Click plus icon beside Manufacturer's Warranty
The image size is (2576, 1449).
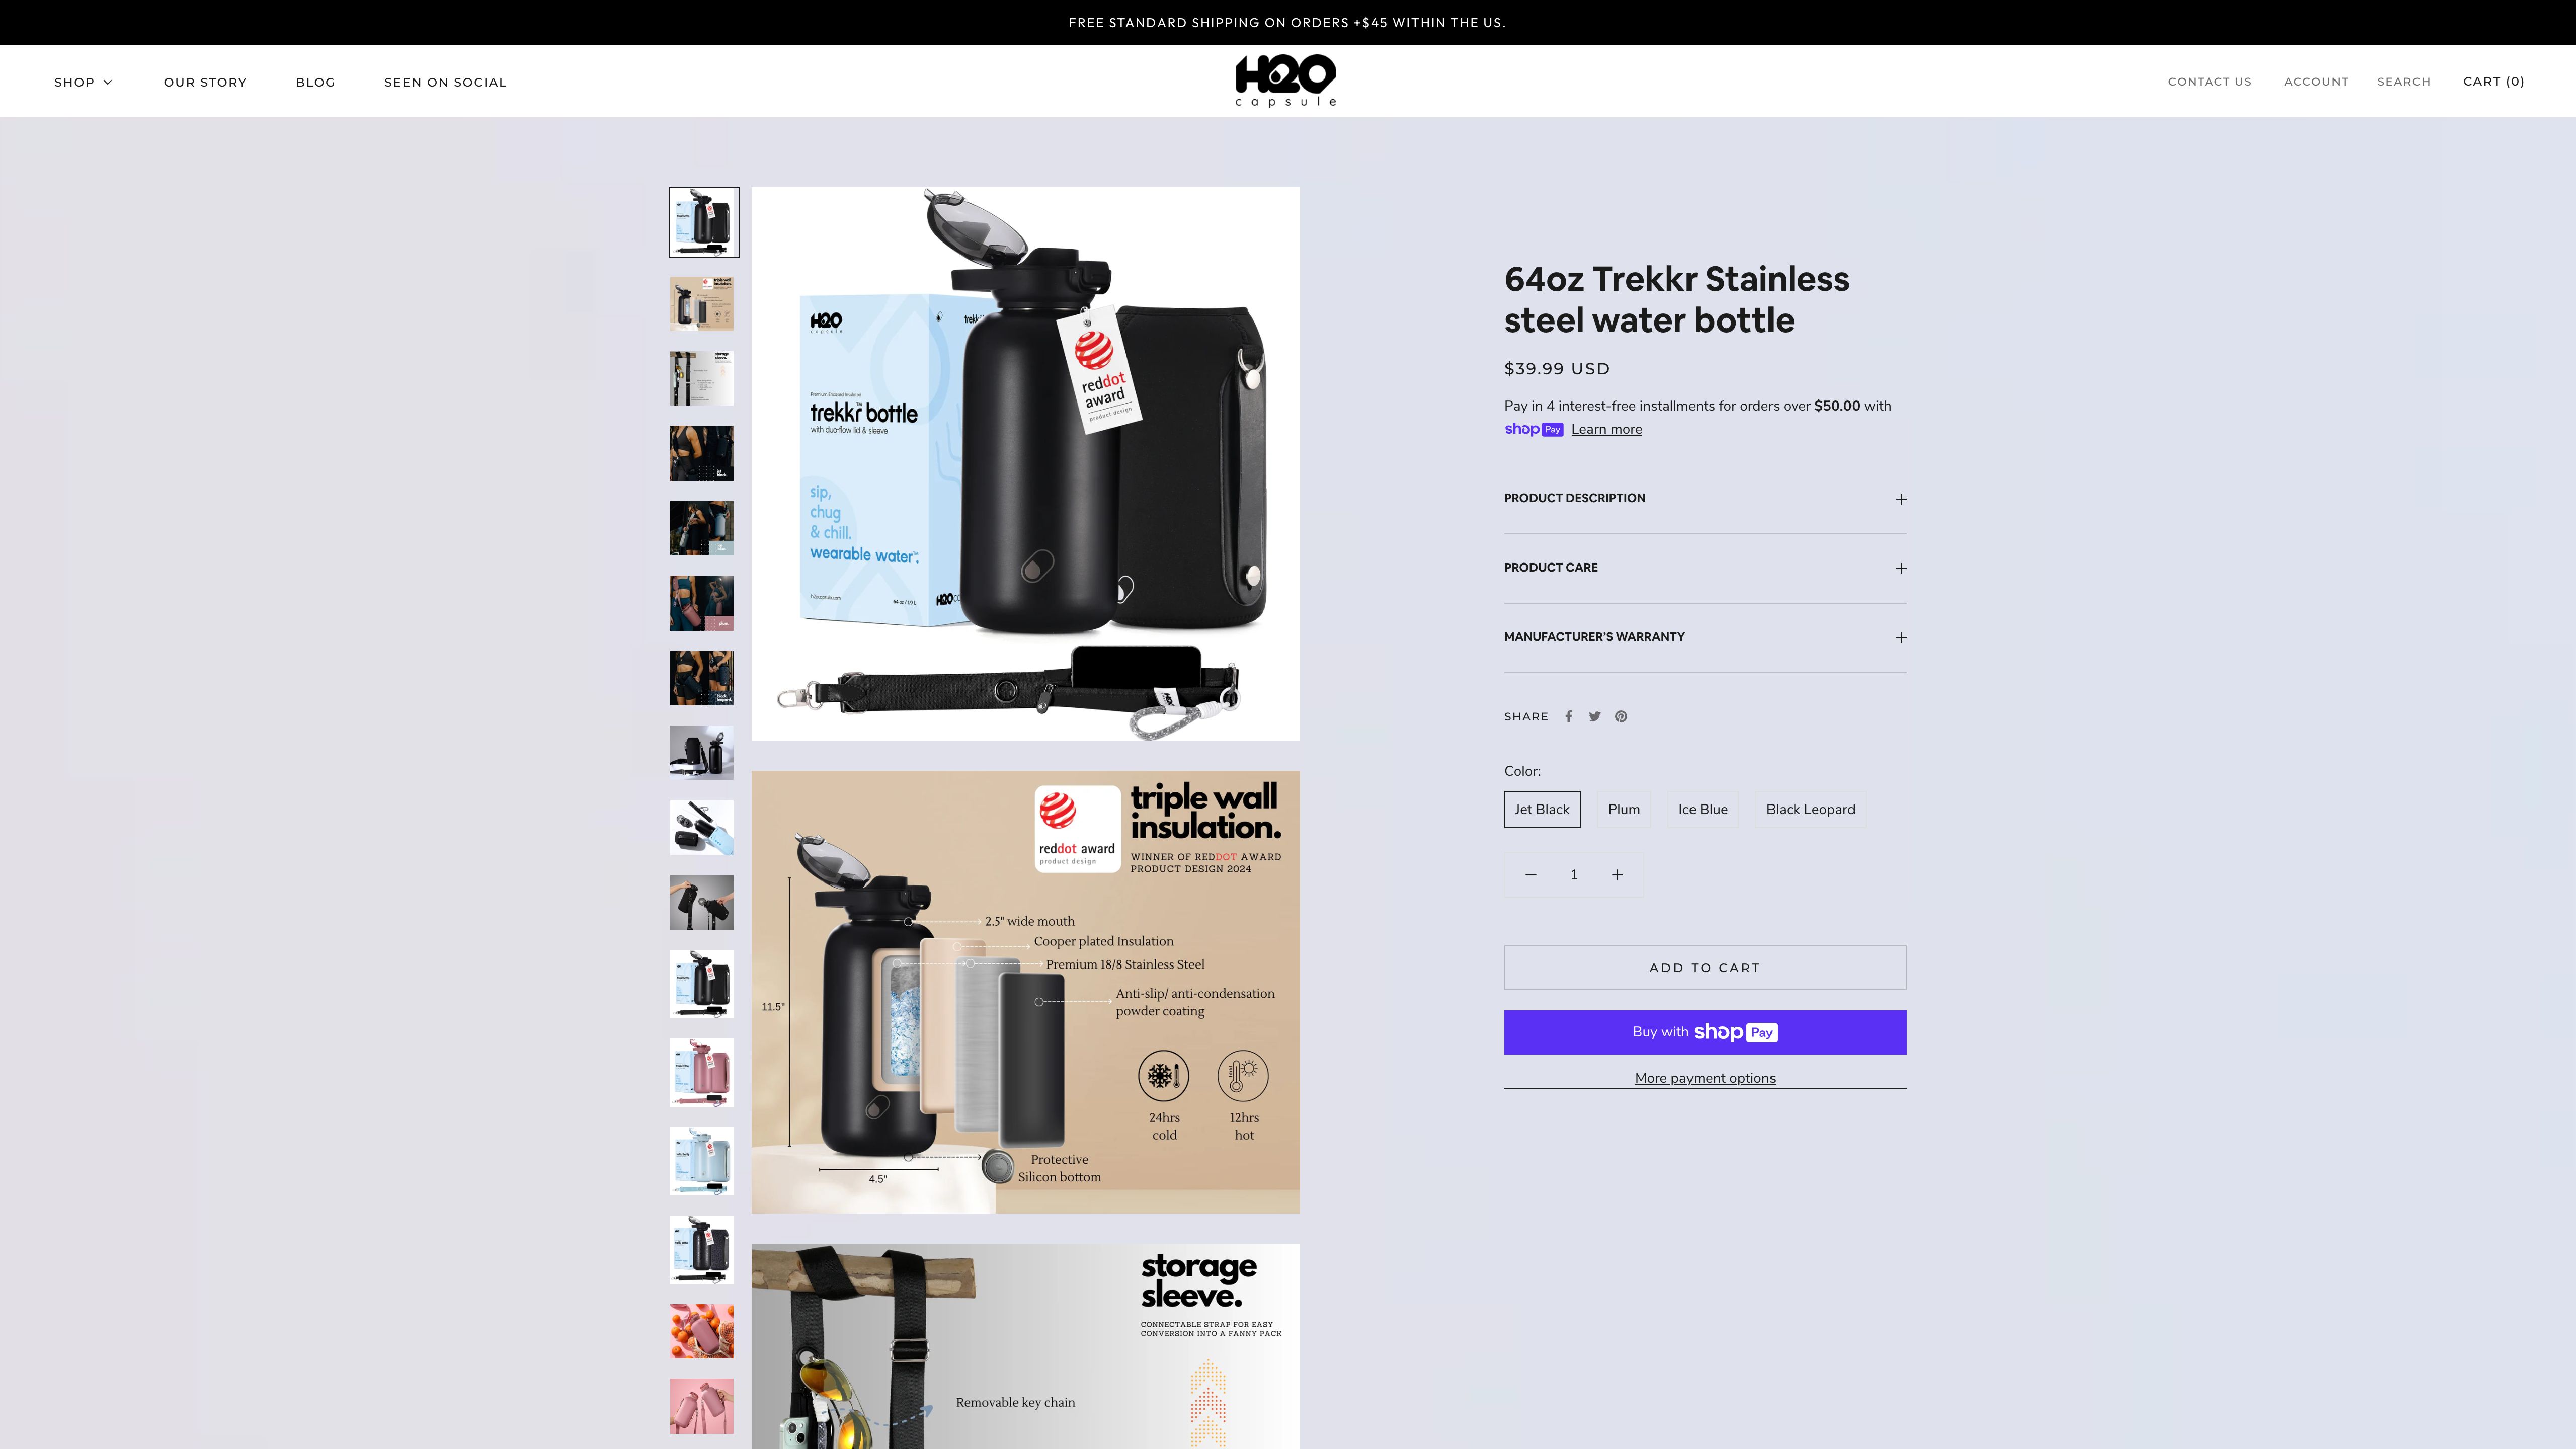(1901, 638)
